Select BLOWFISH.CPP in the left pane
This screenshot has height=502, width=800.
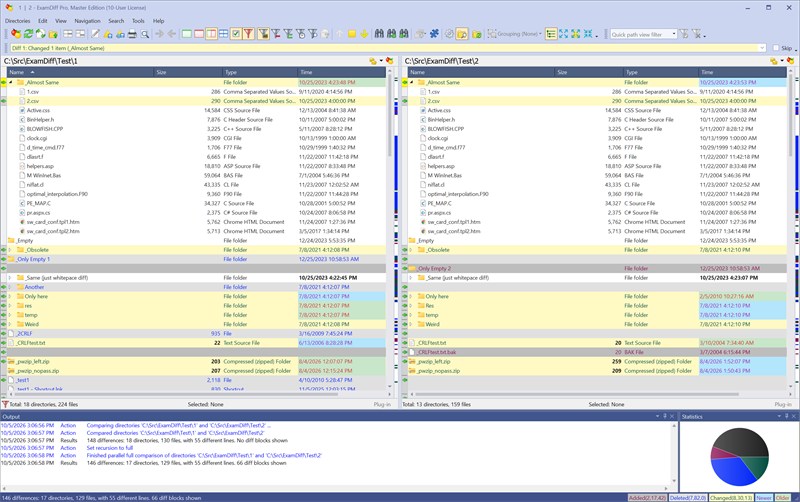[x=45, y=129]
